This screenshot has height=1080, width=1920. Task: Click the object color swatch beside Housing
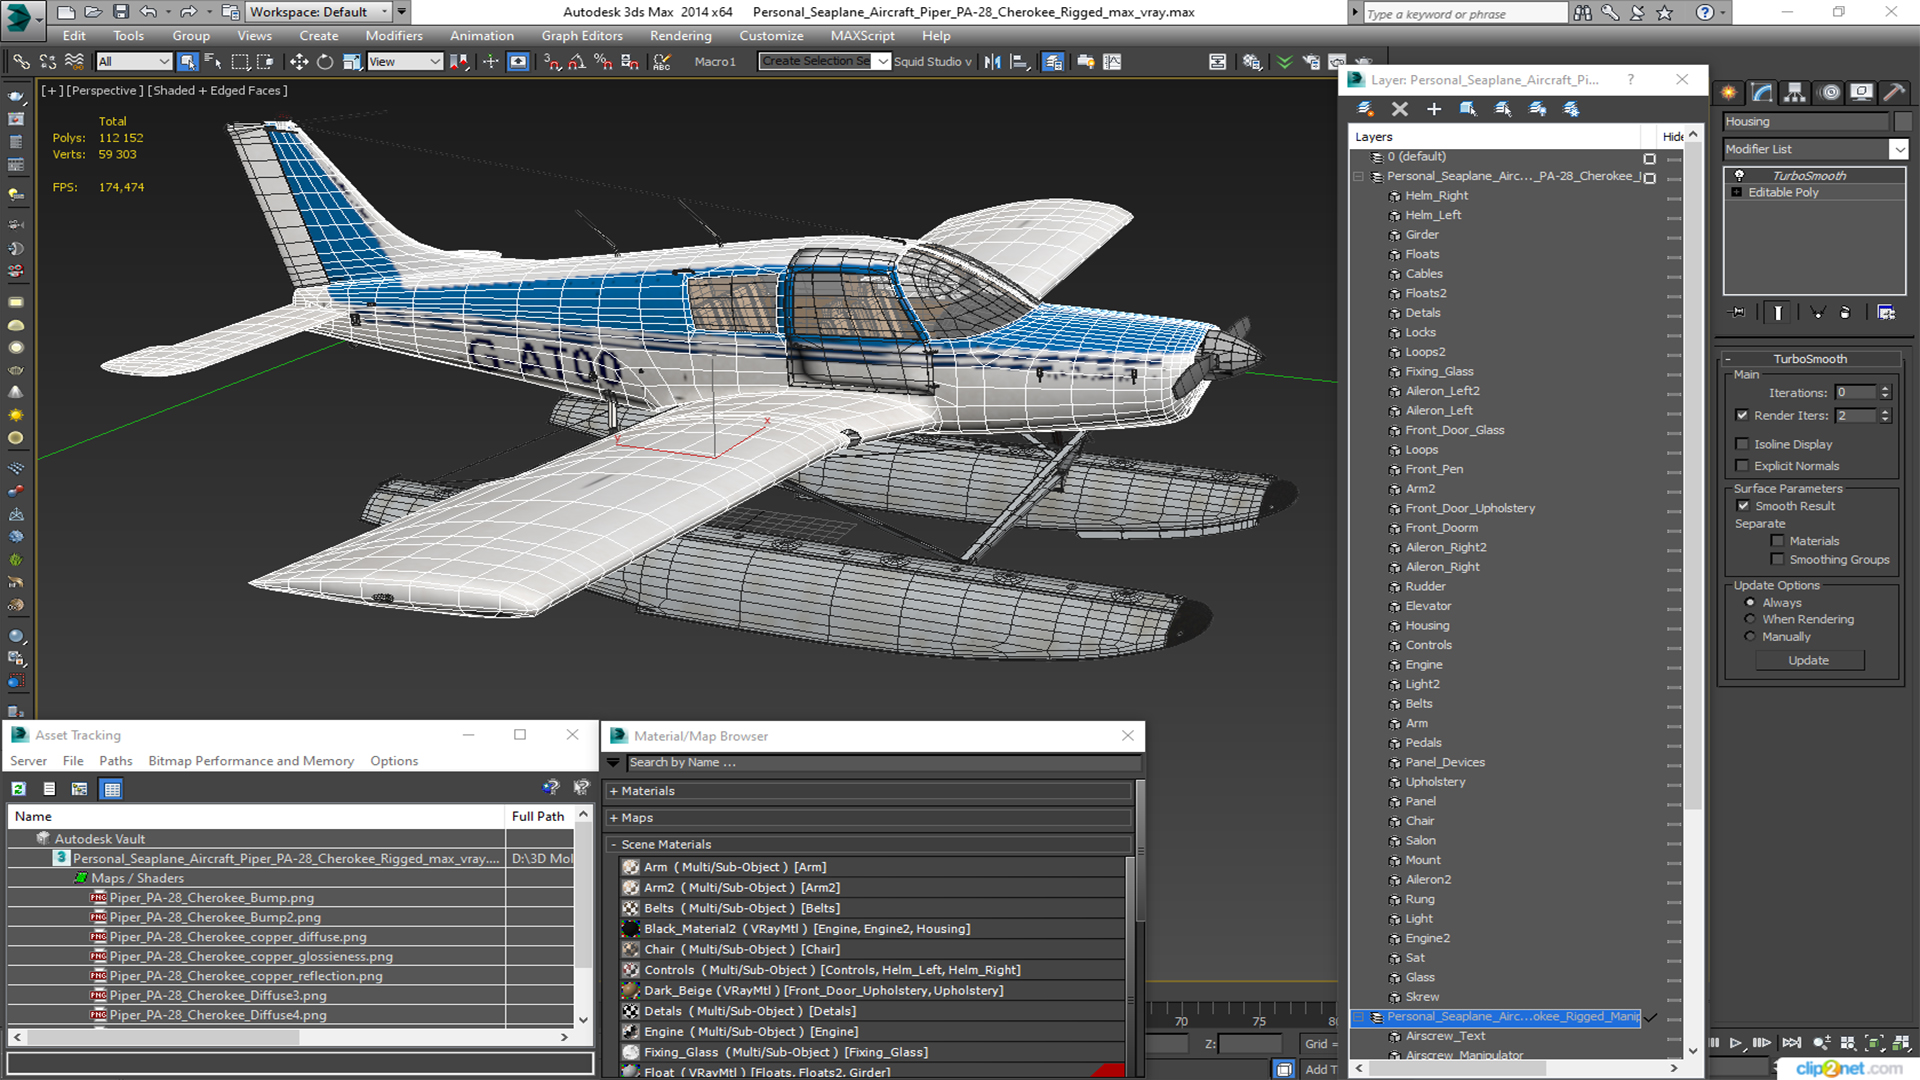tap(1902, 122)
